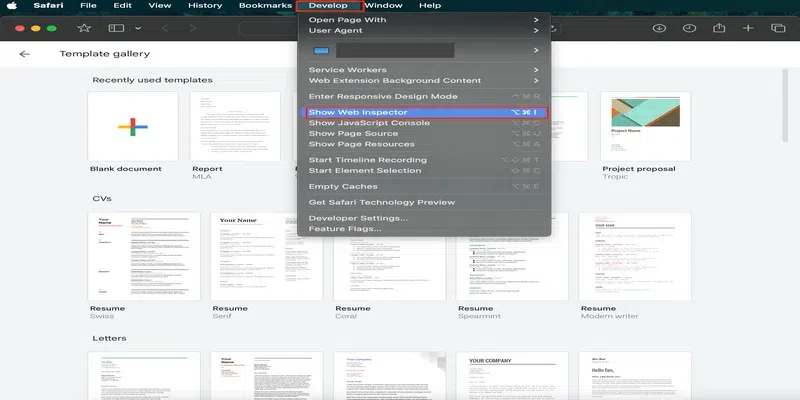Choose Start Element Selection

point(423,171)
